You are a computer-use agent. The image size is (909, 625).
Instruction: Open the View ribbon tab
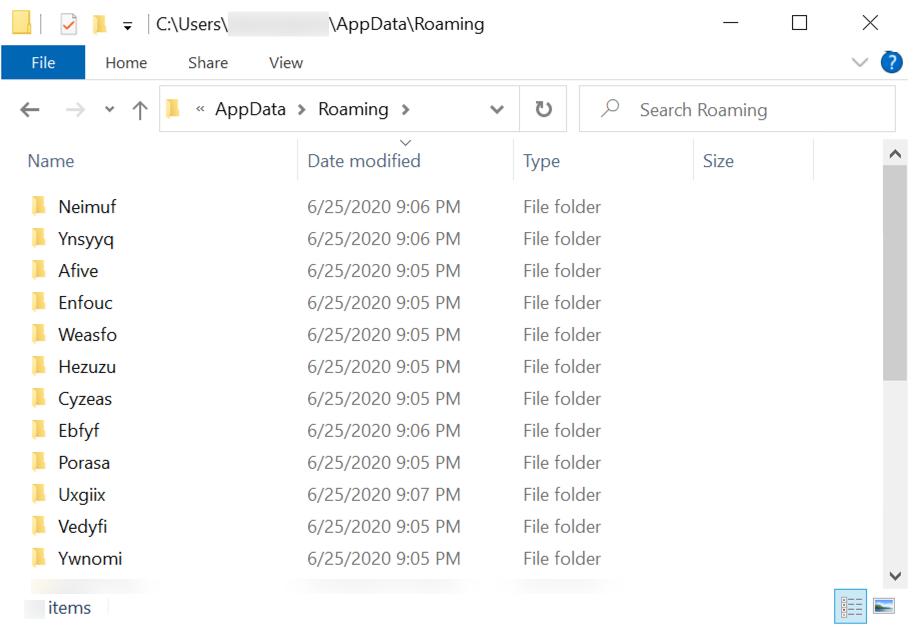[x=286, y=63]
